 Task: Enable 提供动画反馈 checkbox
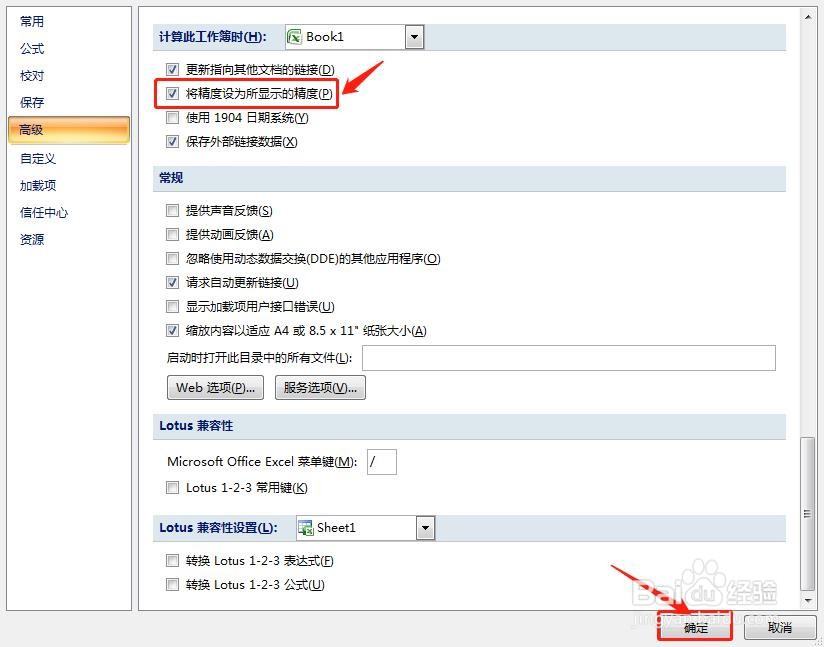pyautogui.click(x=172, y=234)
